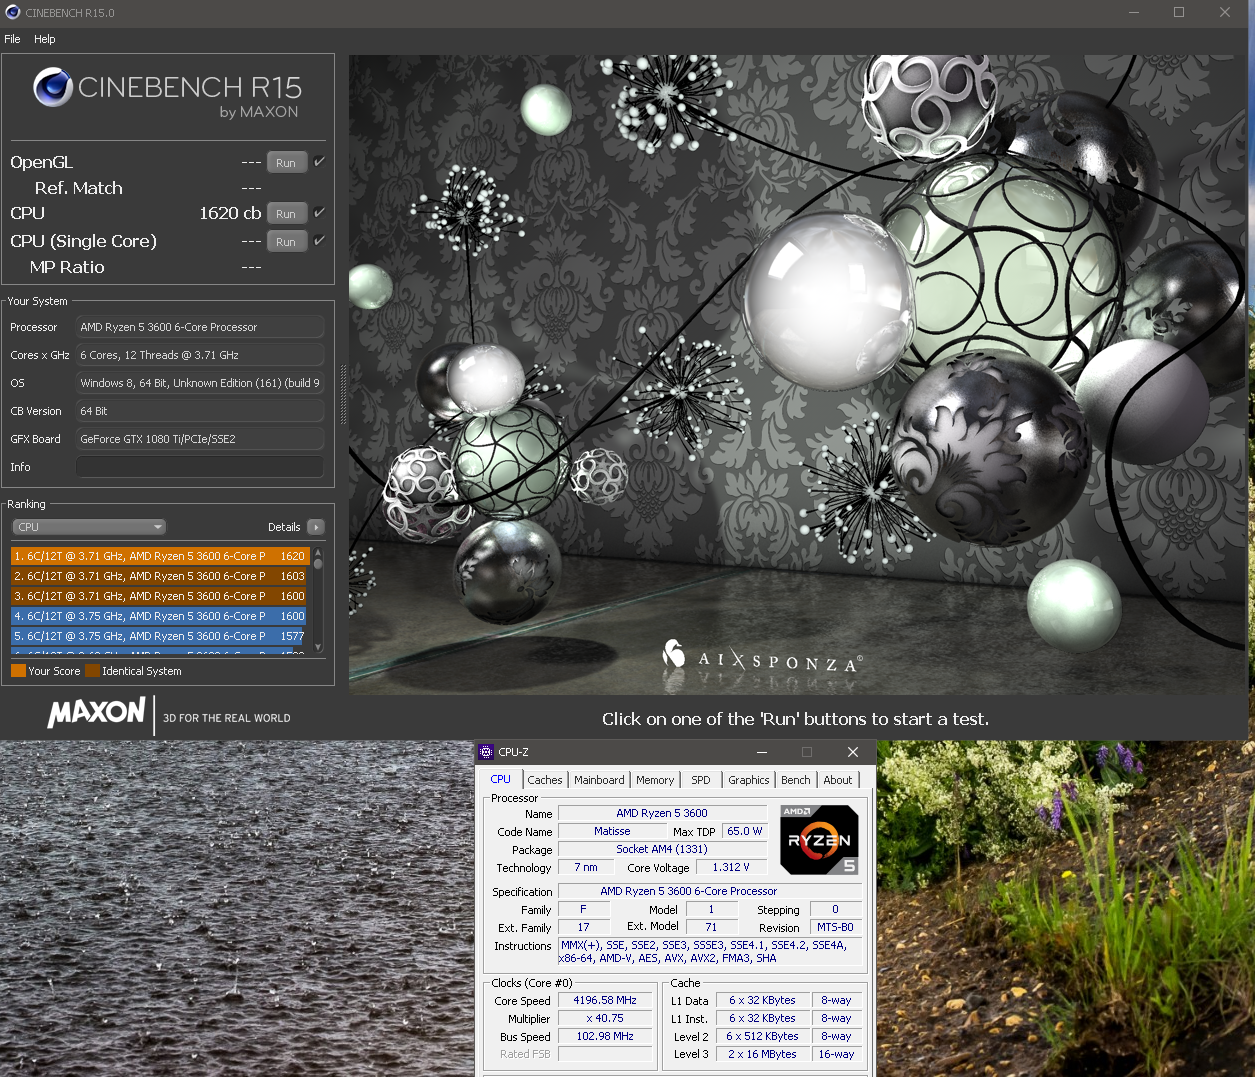Toggle the OpenGL test checkbox
The image size is (1255, 1077).
pyautogui.click(x=319, y=162)
